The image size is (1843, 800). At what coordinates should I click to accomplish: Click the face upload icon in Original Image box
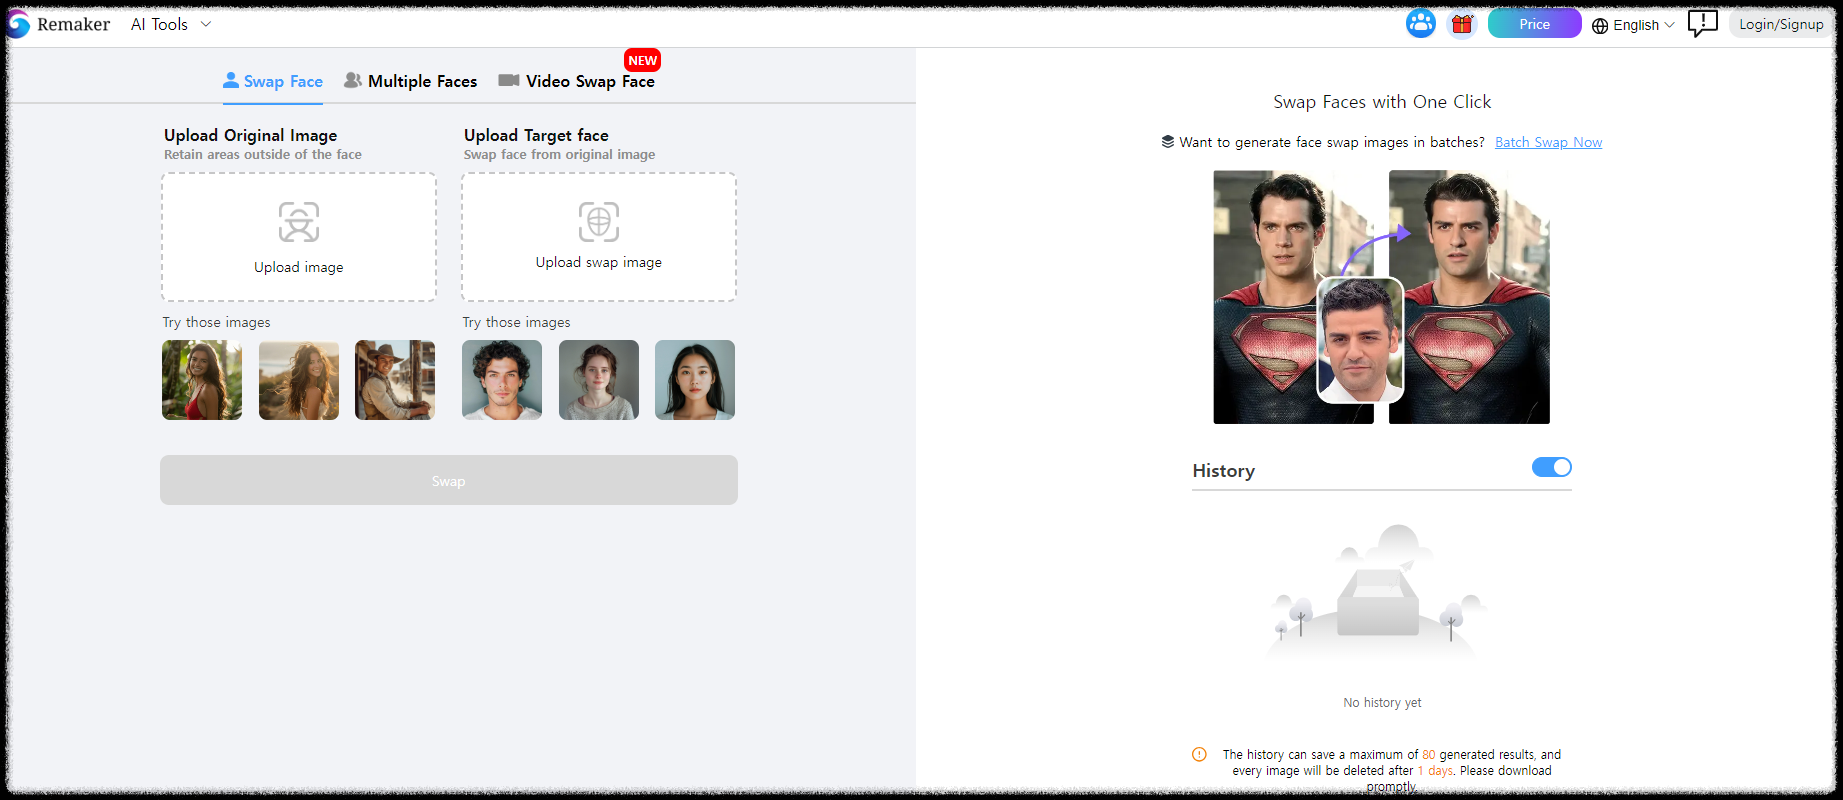click(299, 222)
